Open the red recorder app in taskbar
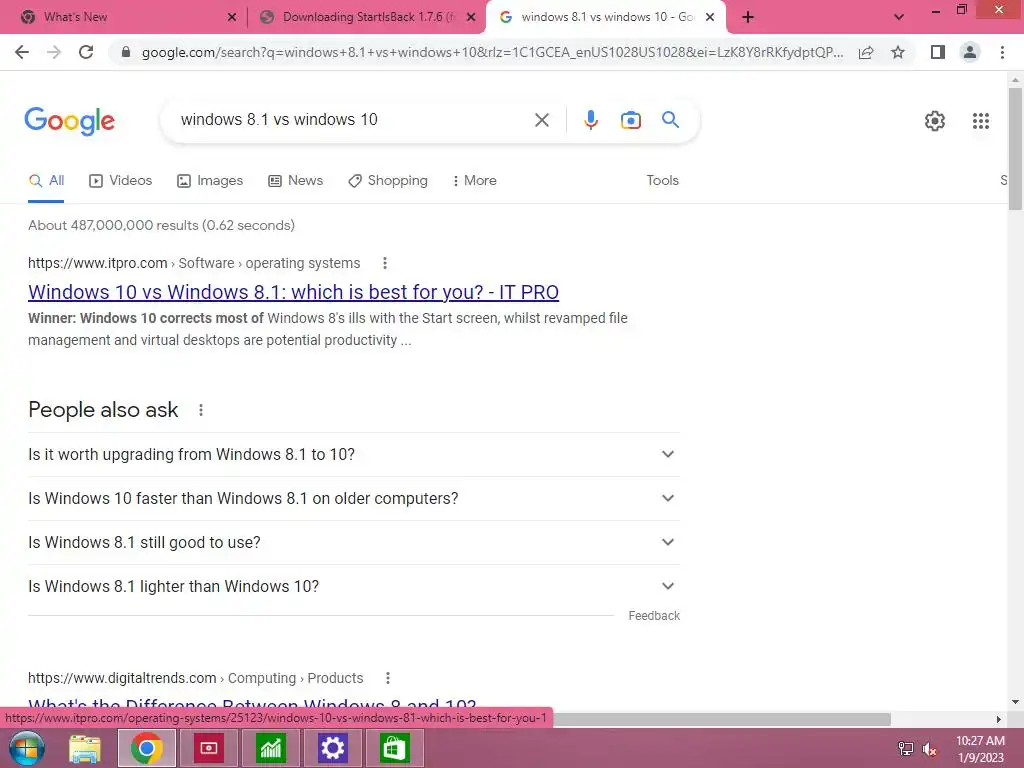1024x768 pixels. [208, 748]
